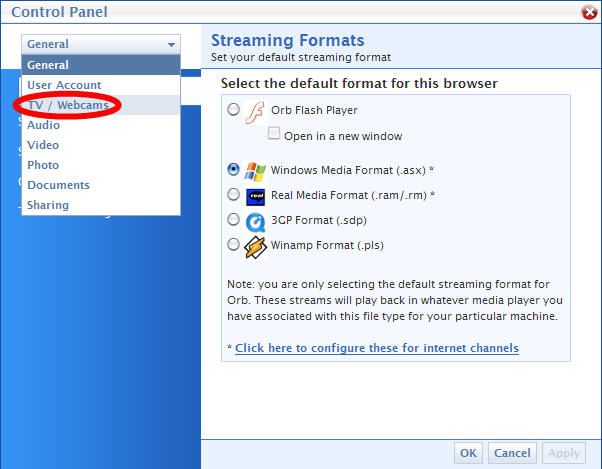The image size is (602, 469).
Task: Click the 3GP QuickTime format icon
Action: pyautogui.click(x=255, y=222)
